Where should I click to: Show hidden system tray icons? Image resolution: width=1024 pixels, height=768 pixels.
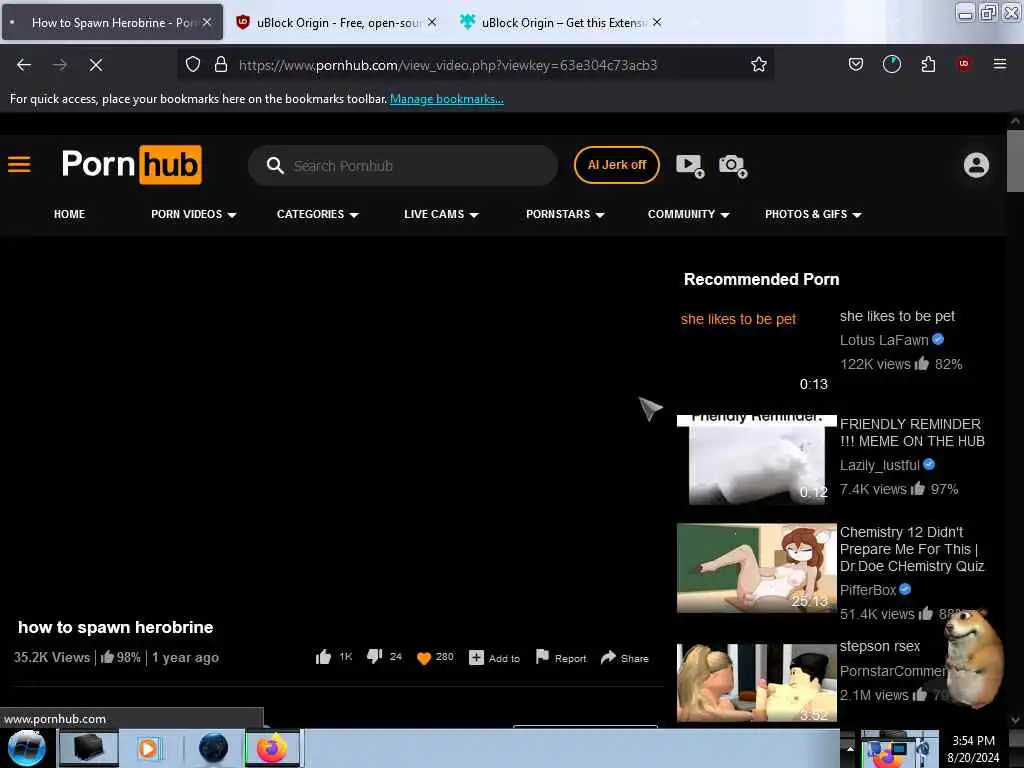click(850, 748)
